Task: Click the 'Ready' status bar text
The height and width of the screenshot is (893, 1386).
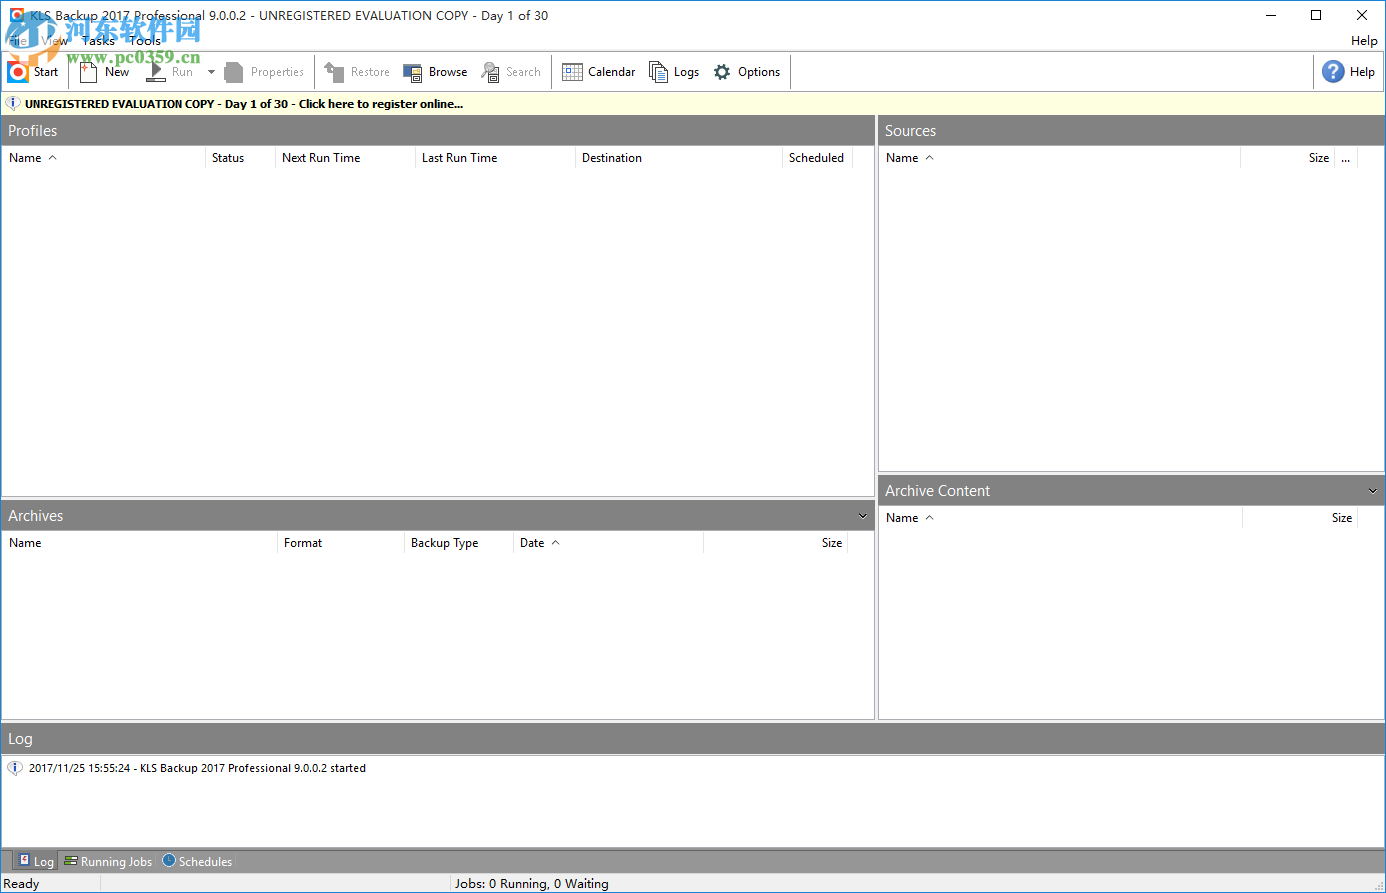Action: pos(22,884)
